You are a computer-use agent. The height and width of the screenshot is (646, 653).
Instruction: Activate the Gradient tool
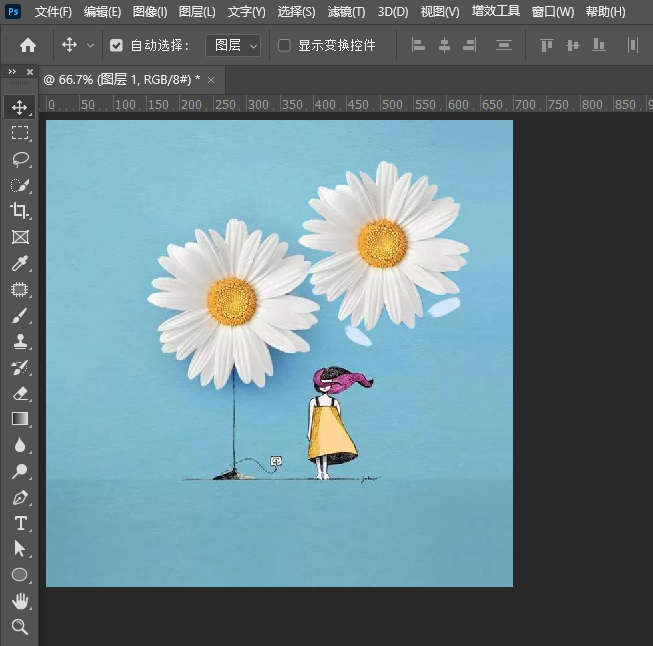tap(19, 419)
